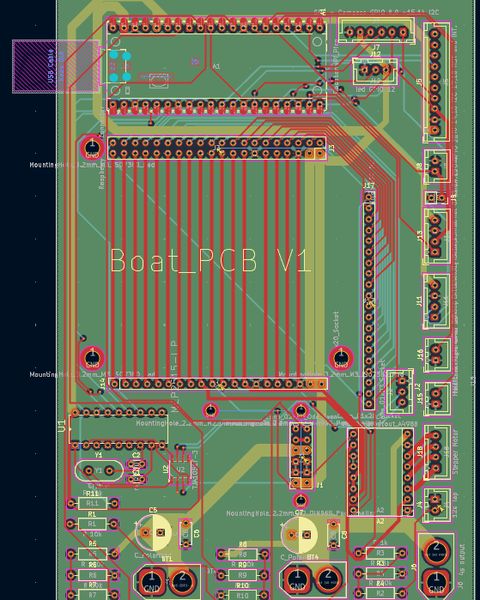The height and width of the screenshot is (600, 480).
Task: Click J6 output pad 2
Action: pyautogui.click(x=436, y=551)
